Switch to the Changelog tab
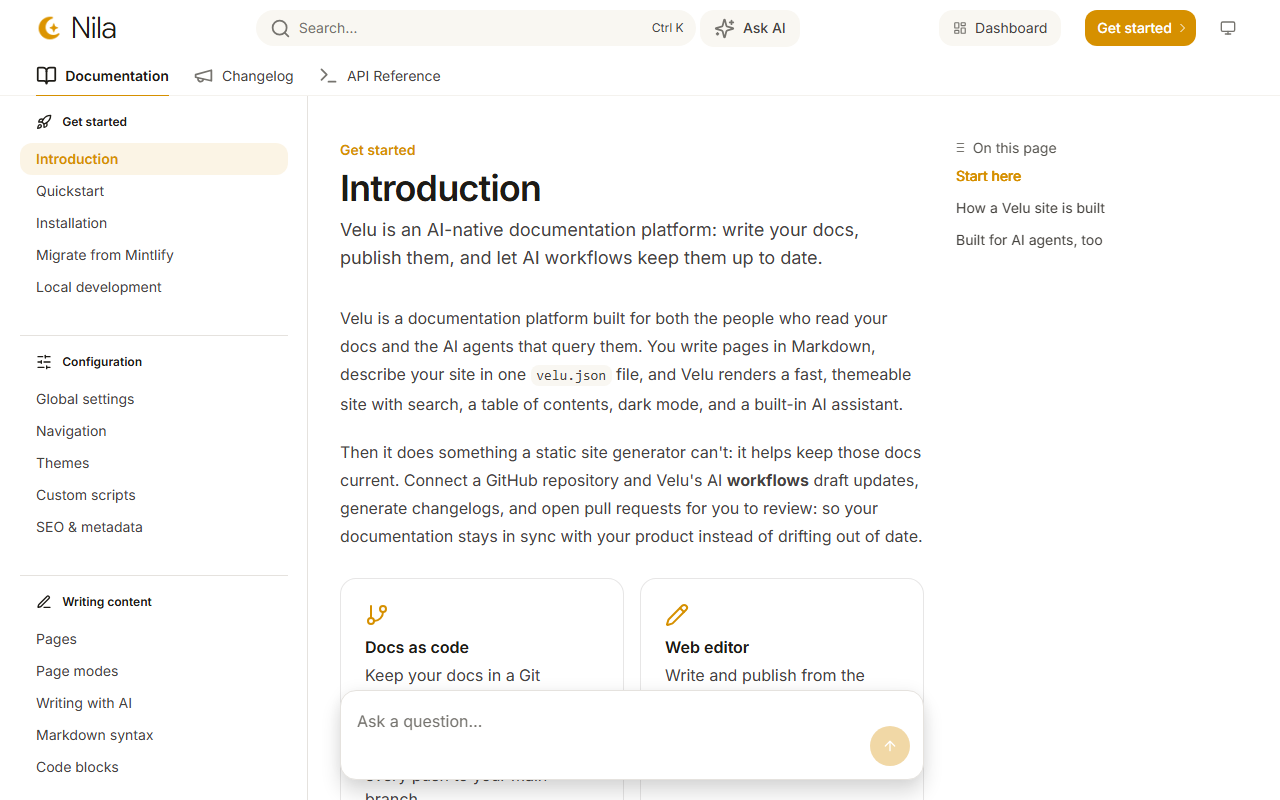Screen dimensions: 1280x800 [x=244, y=76]
